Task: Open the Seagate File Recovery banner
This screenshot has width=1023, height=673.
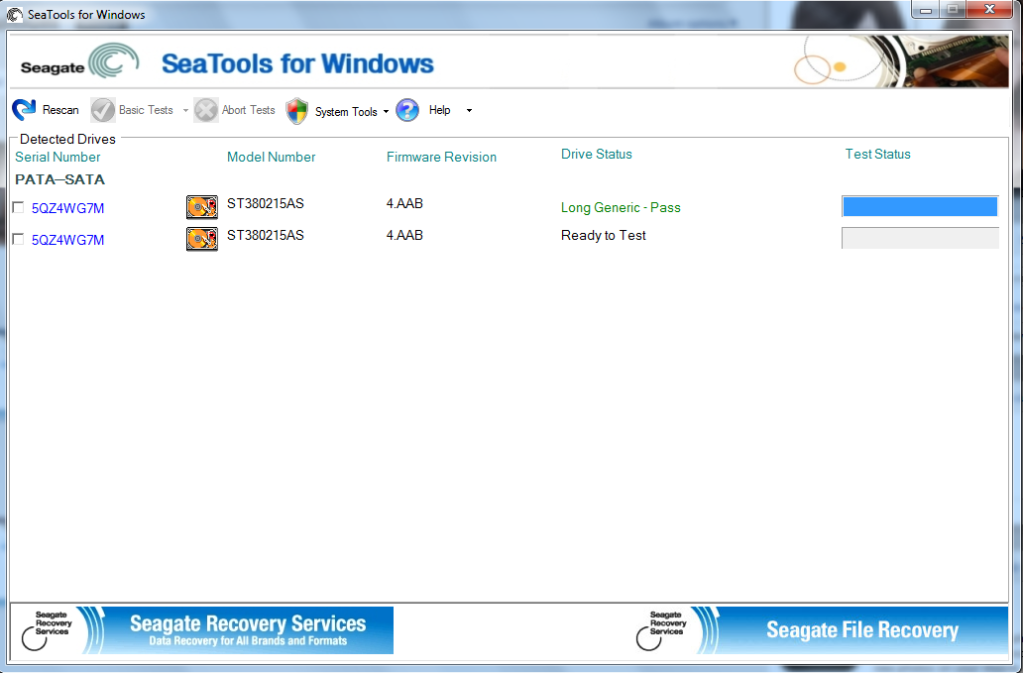Action: click(822, 630)
